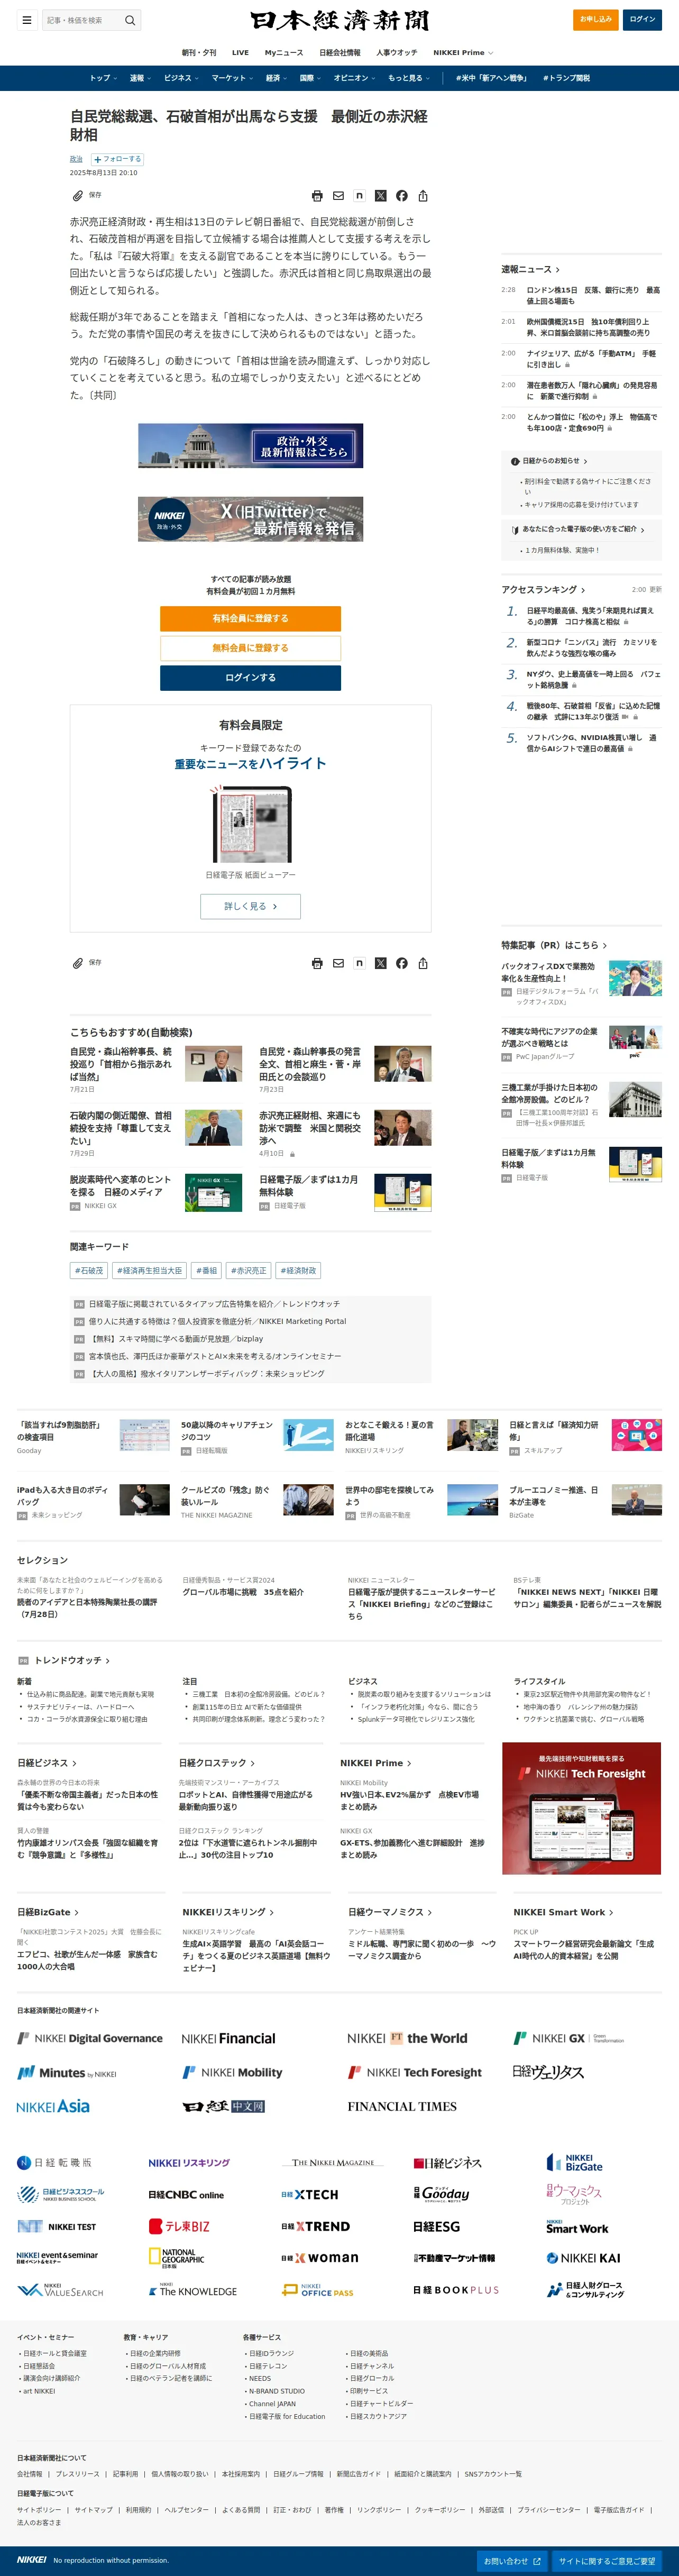
Task: Select the #トランプ関税 topic tab
Action: [566, 78]
